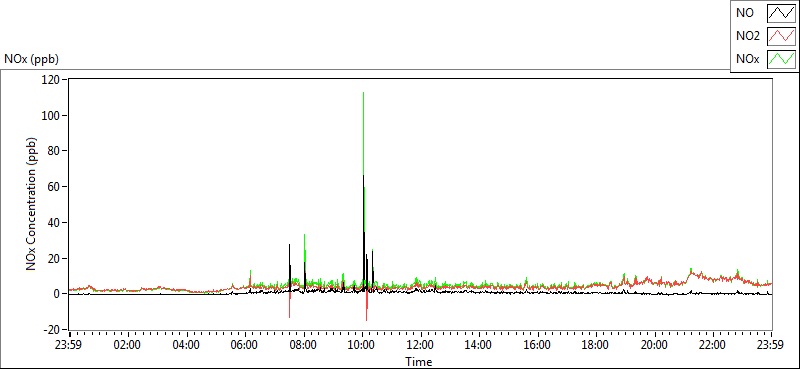Click the 0 y-axis tick label
The width and height of the screenshot is (800, 369).
coord(57,294)
